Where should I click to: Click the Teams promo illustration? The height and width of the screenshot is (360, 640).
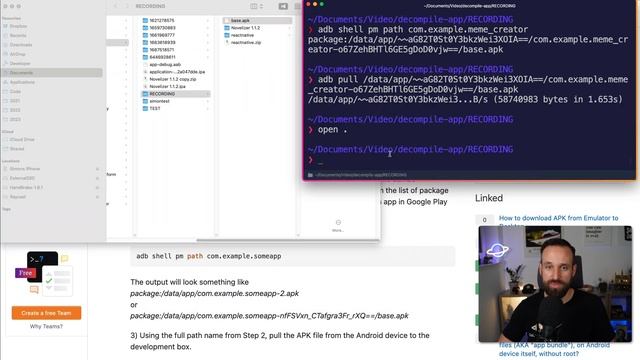point(44,273)
